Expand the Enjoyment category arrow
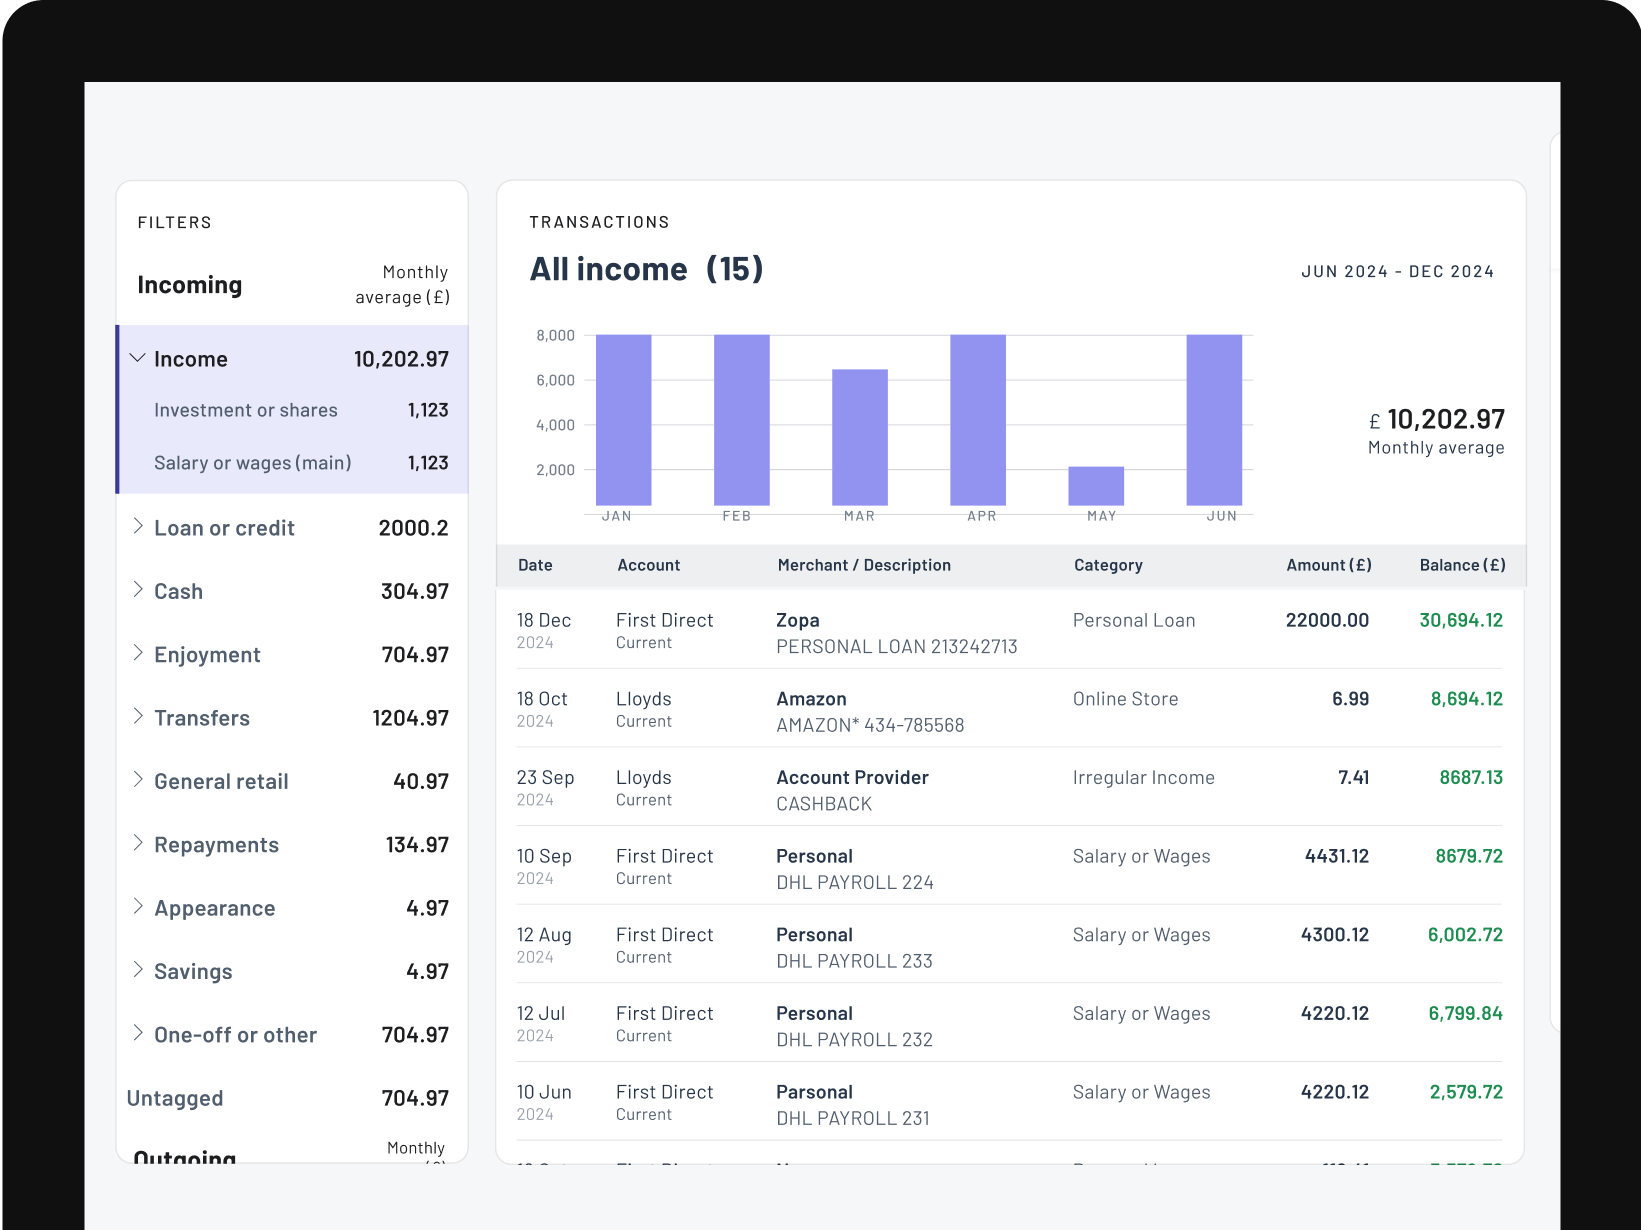The image size is (1641, 1230). tap(138, 654)
